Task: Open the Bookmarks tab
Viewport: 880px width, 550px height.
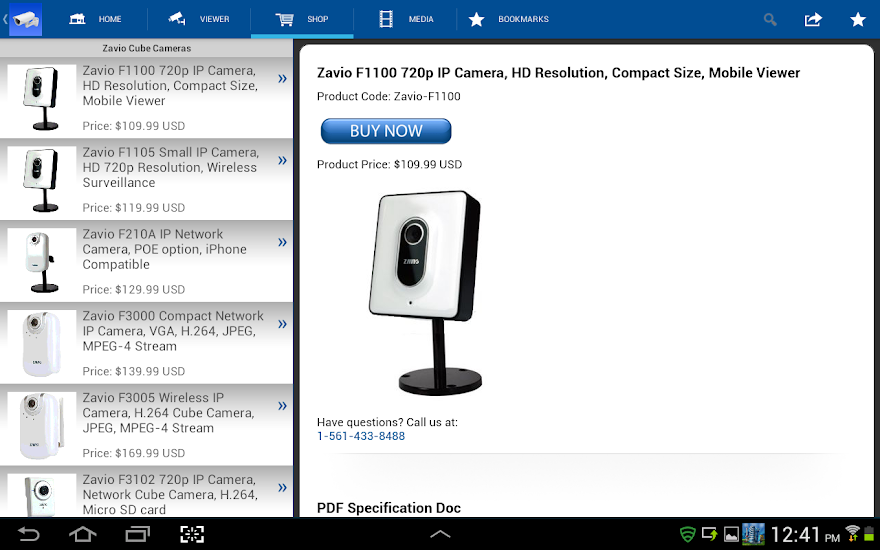Action: pyautogui.click(x=508, y=19)
